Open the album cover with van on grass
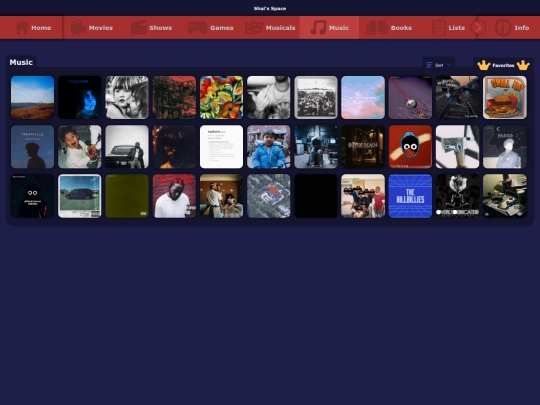This screenshot has height=405, width=540. 80,196
